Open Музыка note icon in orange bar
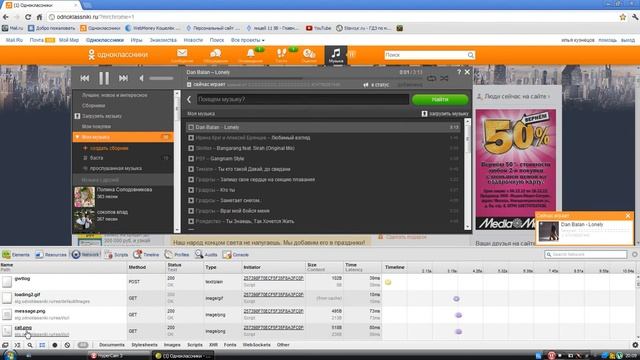Viewport: 640px width, 360px height. coord(336,55)
